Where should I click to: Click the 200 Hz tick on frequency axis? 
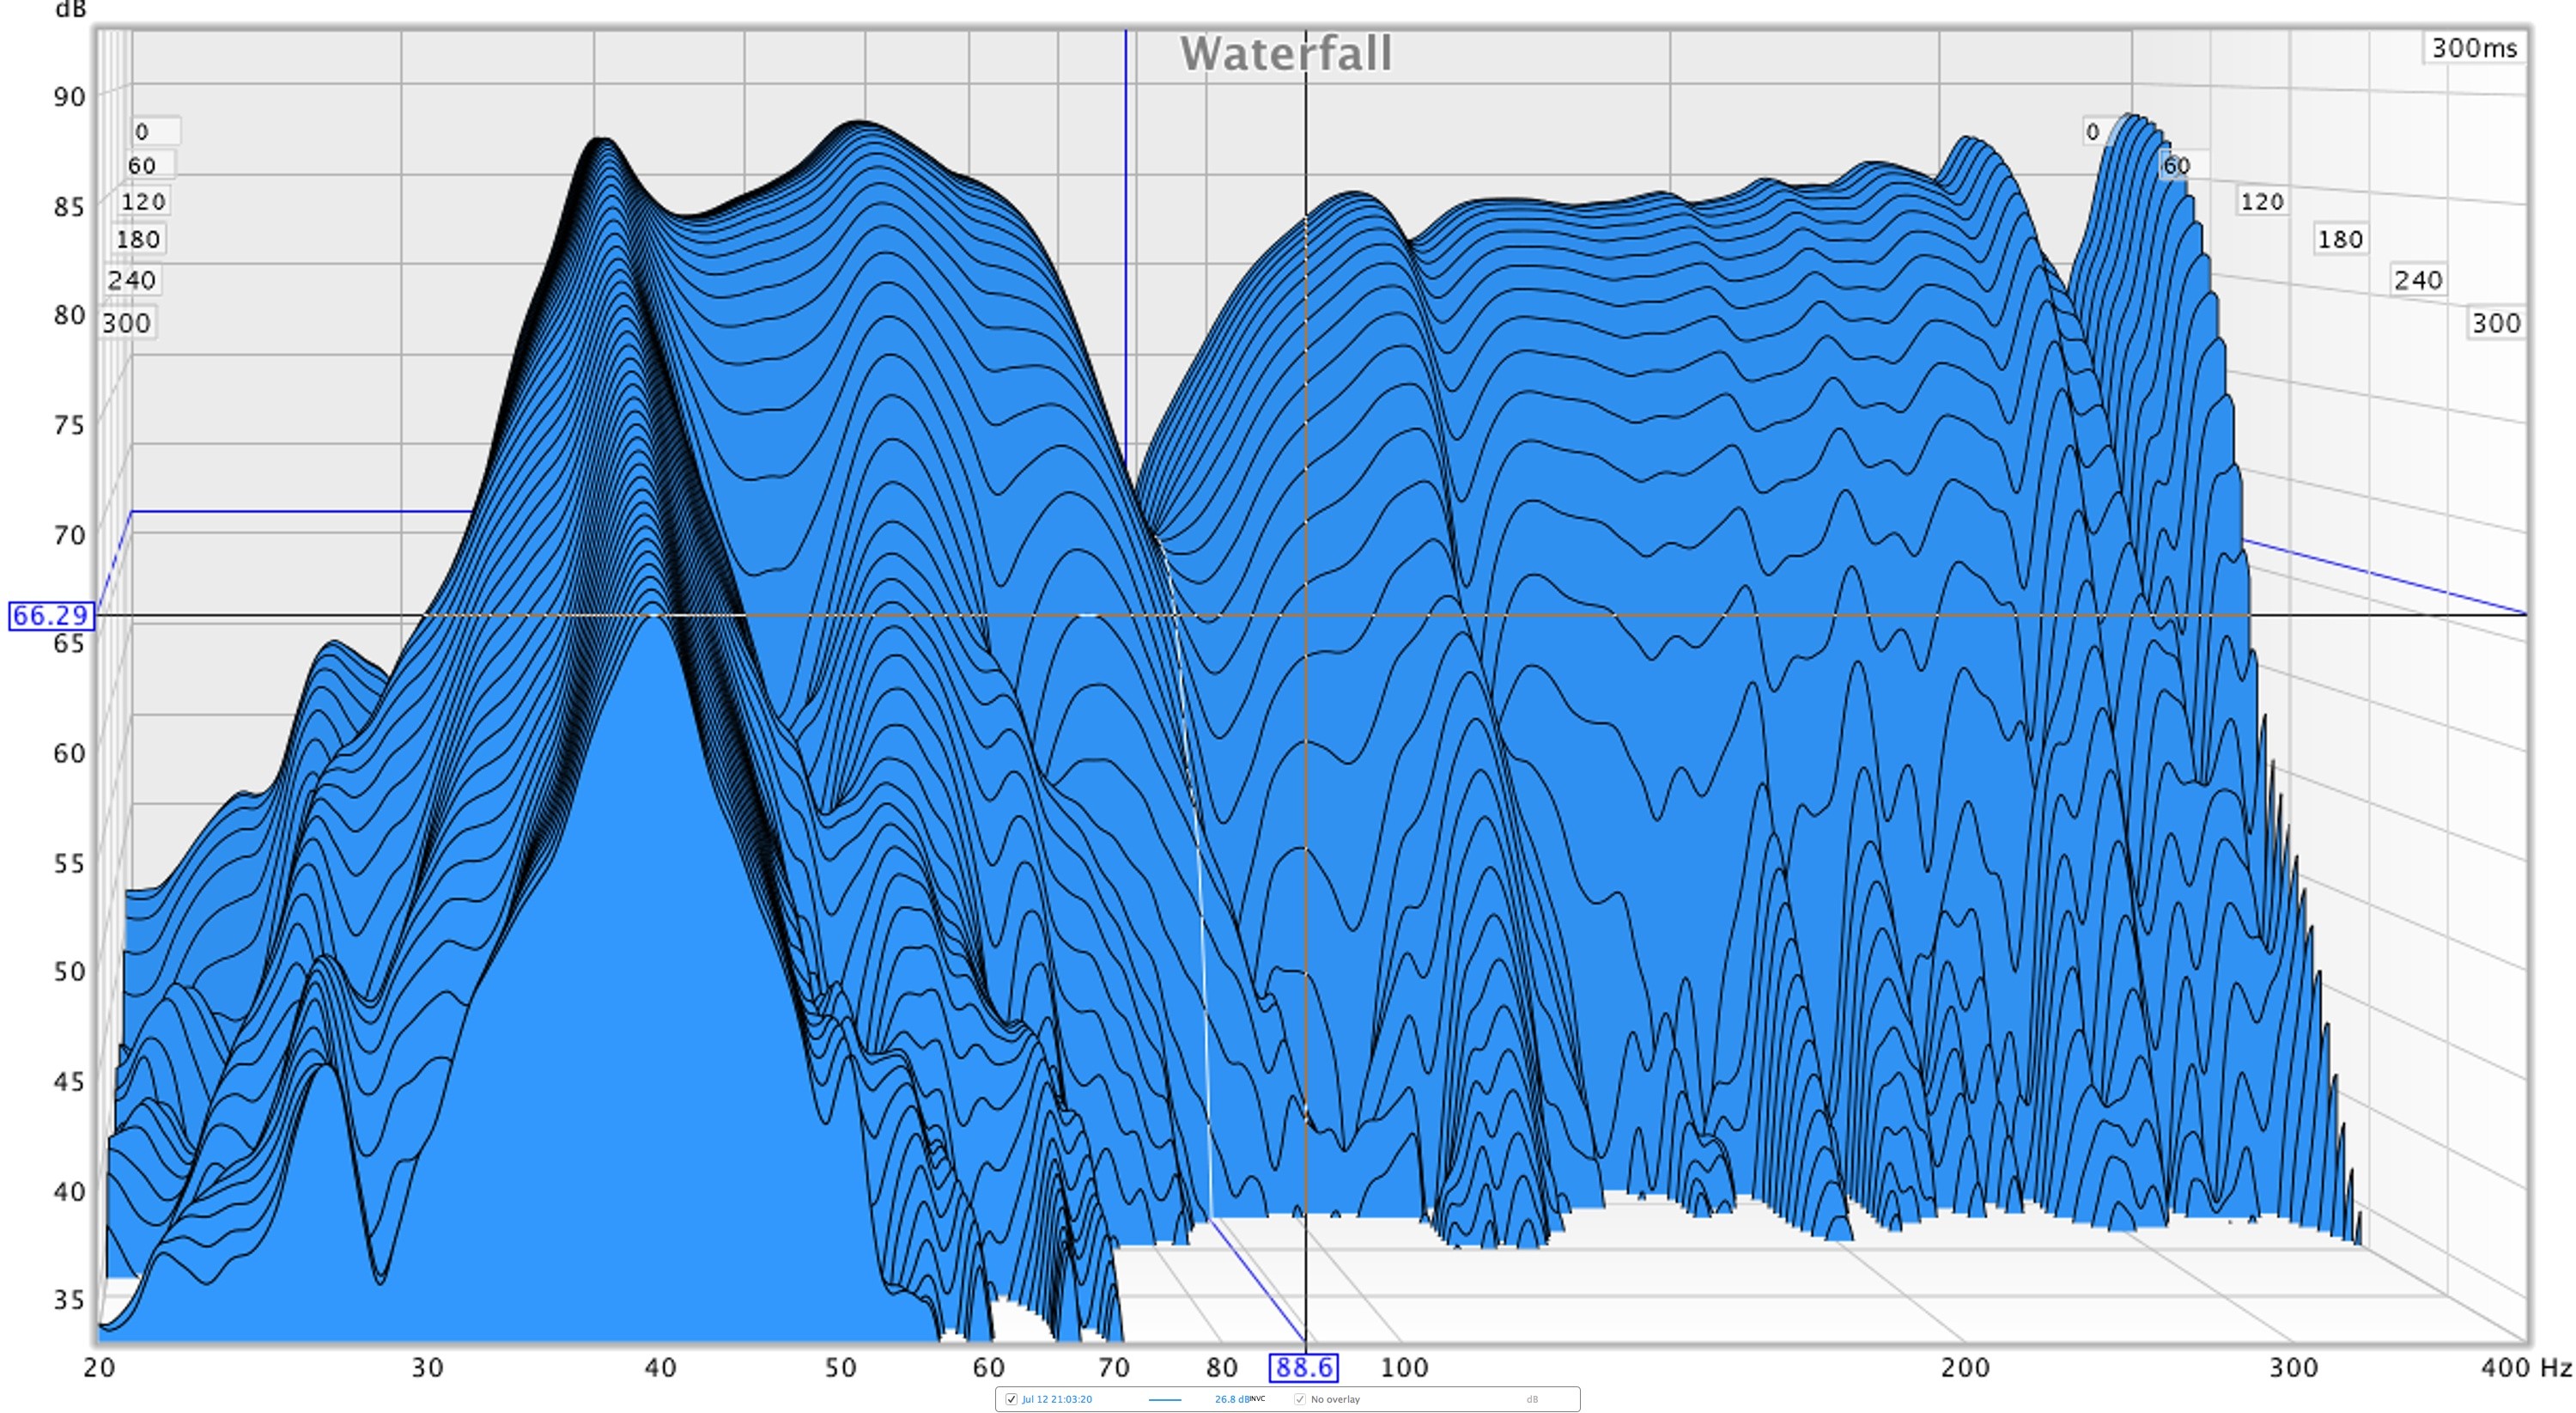pyautogui.click(x=1965, y=1368)
